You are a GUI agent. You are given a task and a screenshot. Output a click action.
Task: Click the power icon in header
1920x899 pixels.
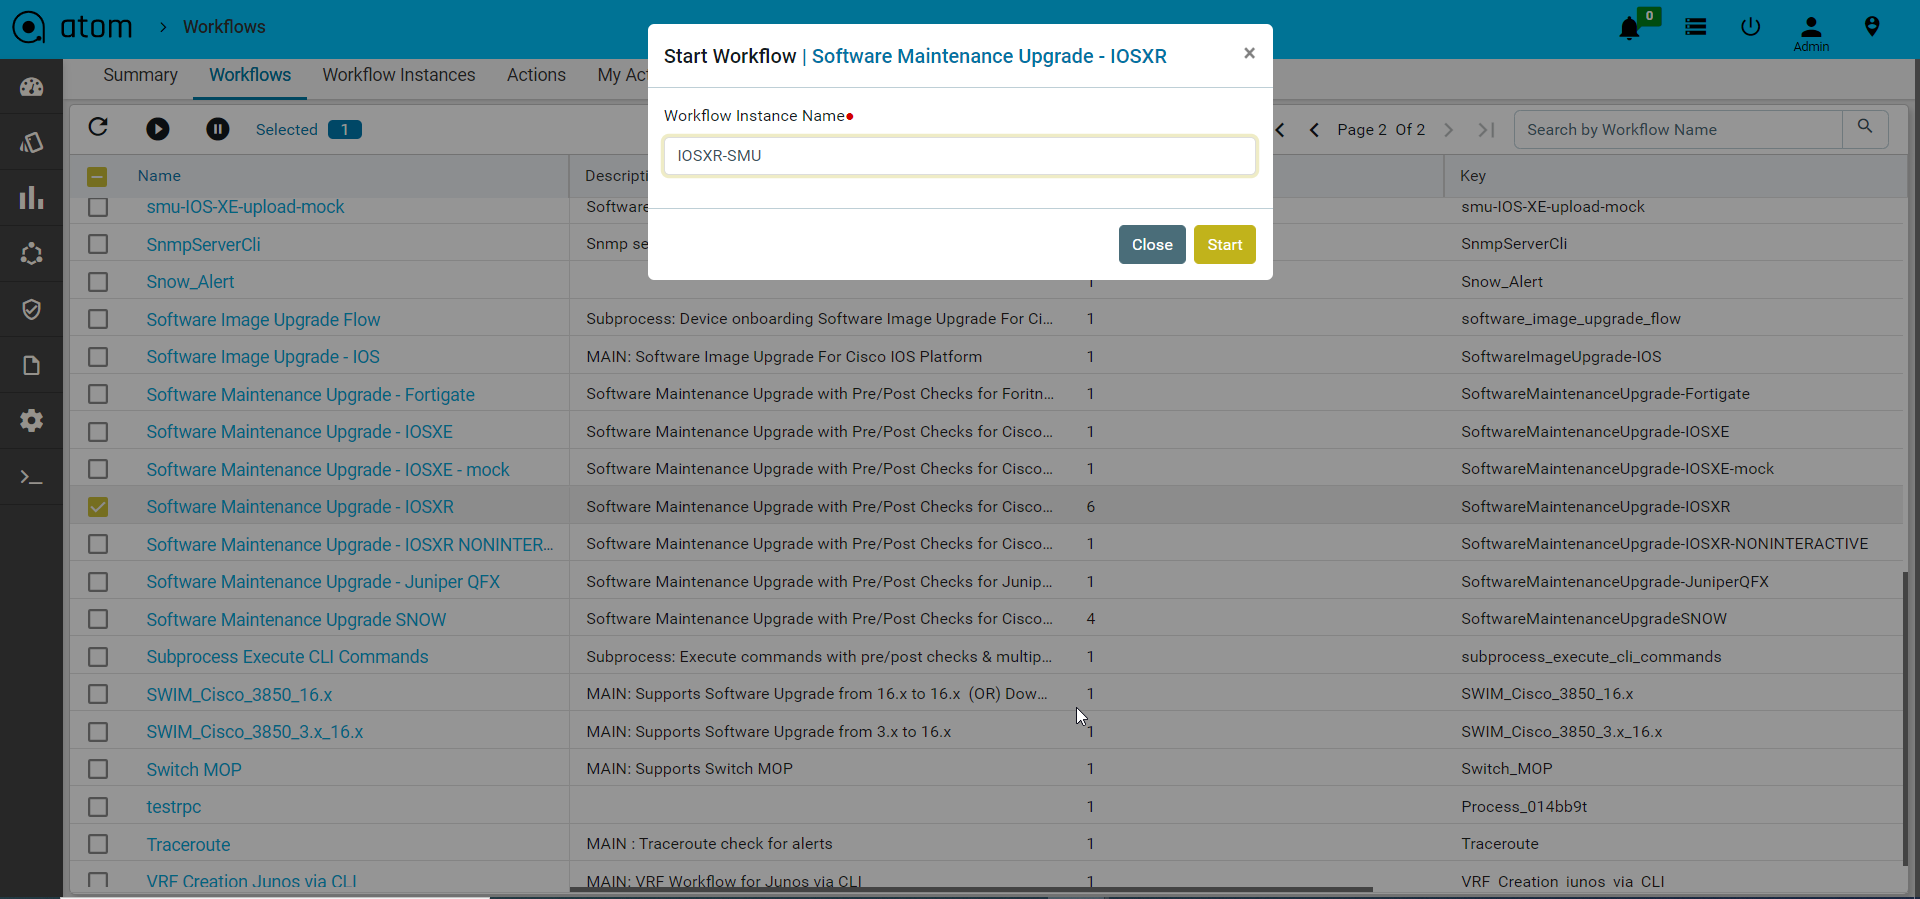click(1750, 27)
